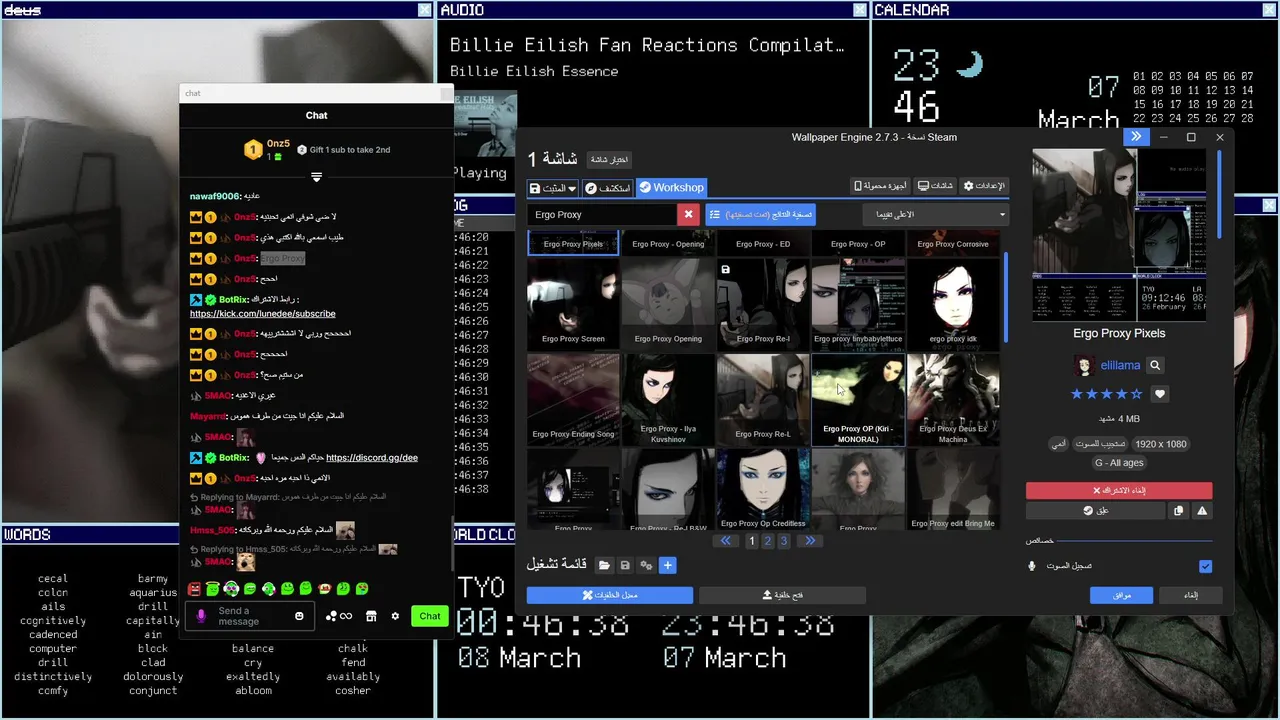Select the Ergo Proxy Opening wallpaper thumbnail
Viewport: 1280px width, 720px height.
pyautogui.click(x=668, y=303)
